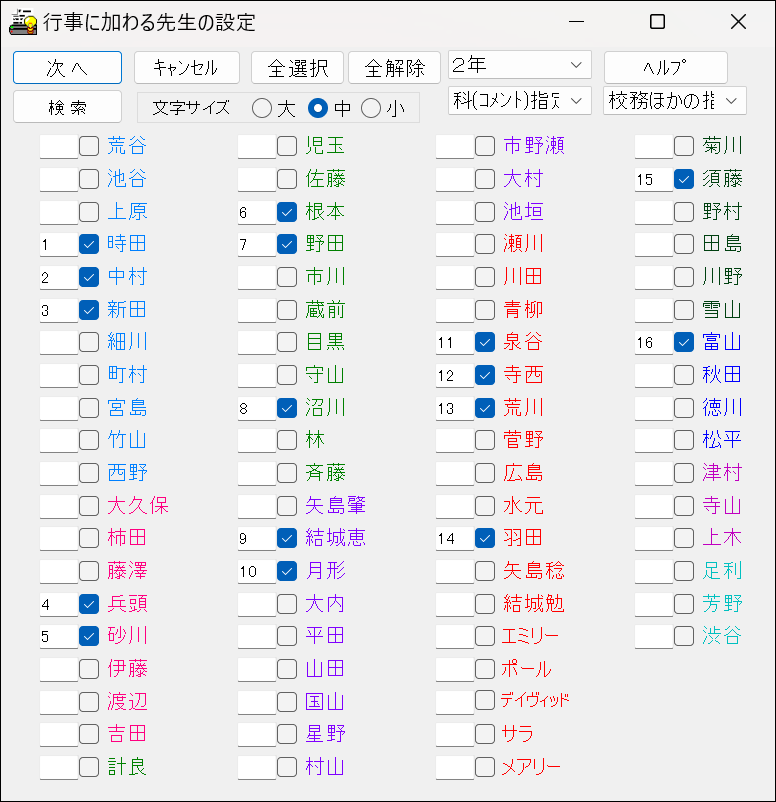Maximize the 行事に加わる先生の設定 window
The image size is (776, 802).
(x=657, y=22)
